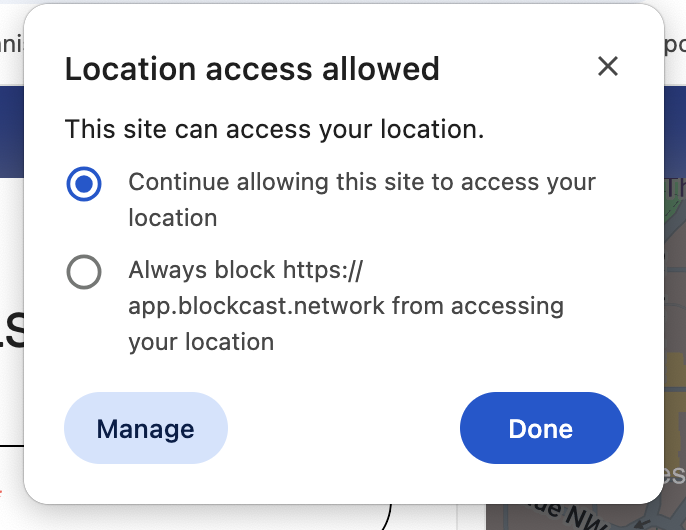Click the "Continue allowing this site" label text
The width and height of the screenshot is (686, 530).
[361, 182]
